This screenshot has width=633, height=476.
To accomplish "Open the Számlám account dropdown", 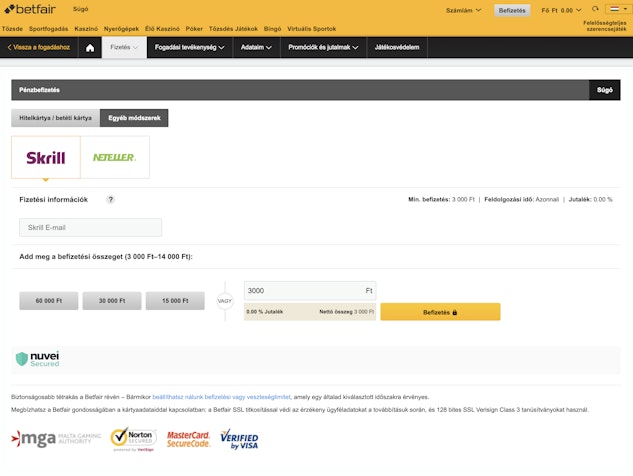I will (463, 10).
